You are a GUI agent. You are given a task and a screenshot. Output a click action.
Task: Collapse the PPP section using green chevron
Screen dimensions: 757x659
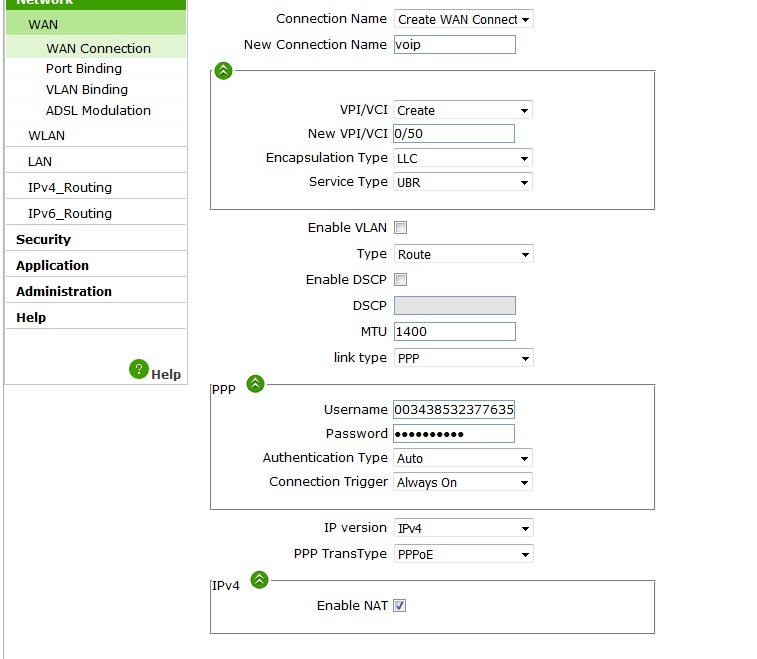(x=255, y=383)
